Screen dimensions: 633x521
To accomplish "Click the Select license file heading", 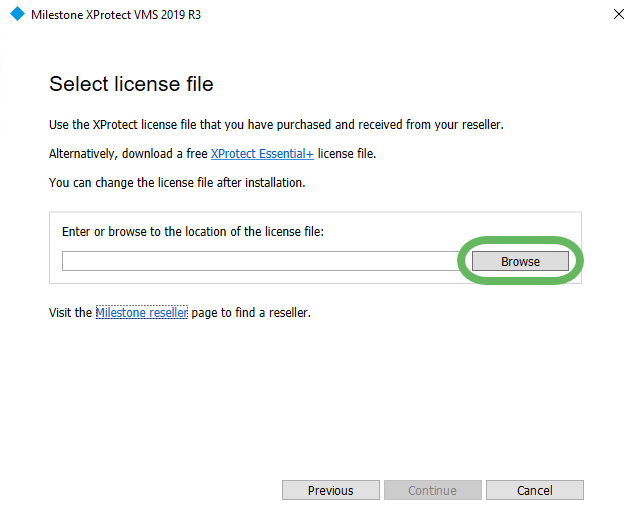I will [131, 84].
